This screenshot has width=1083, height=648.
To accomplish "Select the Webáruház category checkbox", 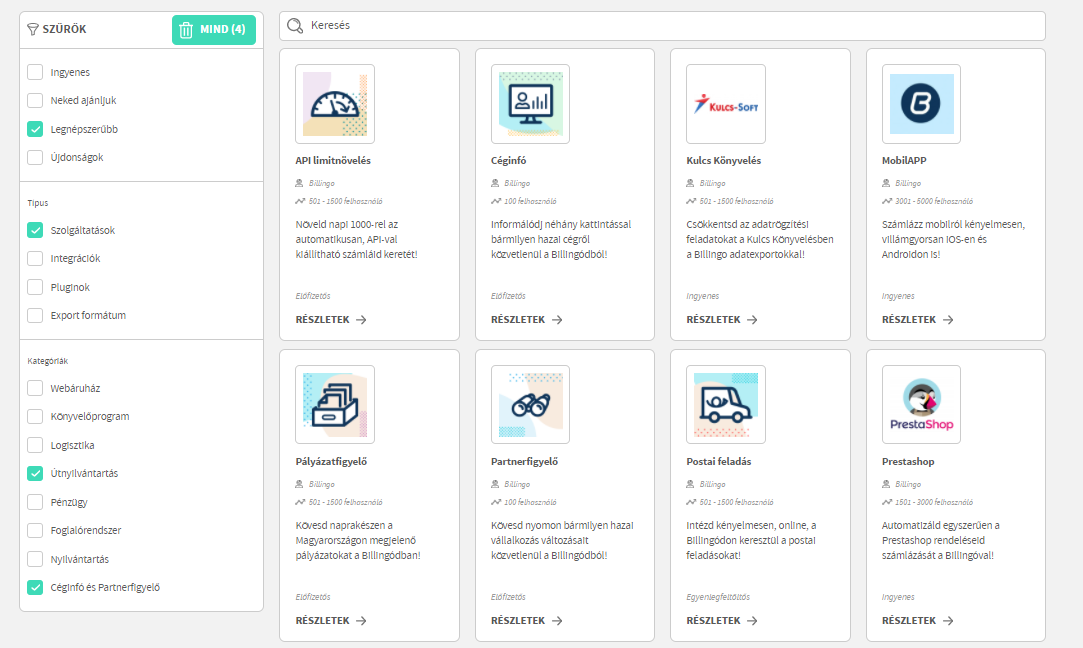I will coord(35,388).
